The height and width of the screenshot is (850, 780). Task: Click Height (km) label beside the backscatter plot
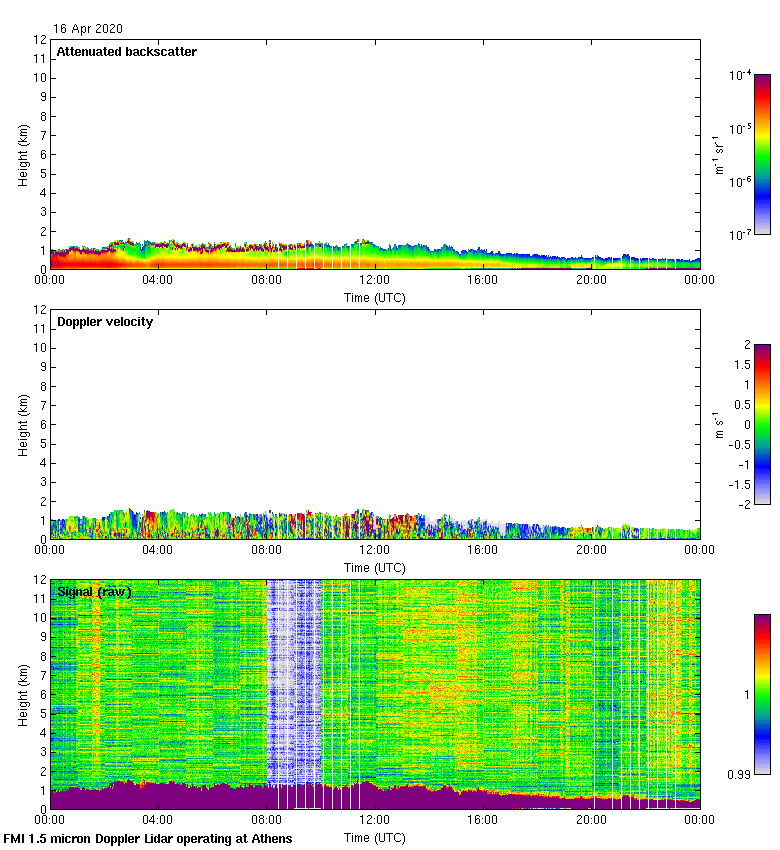click(24, 154)
